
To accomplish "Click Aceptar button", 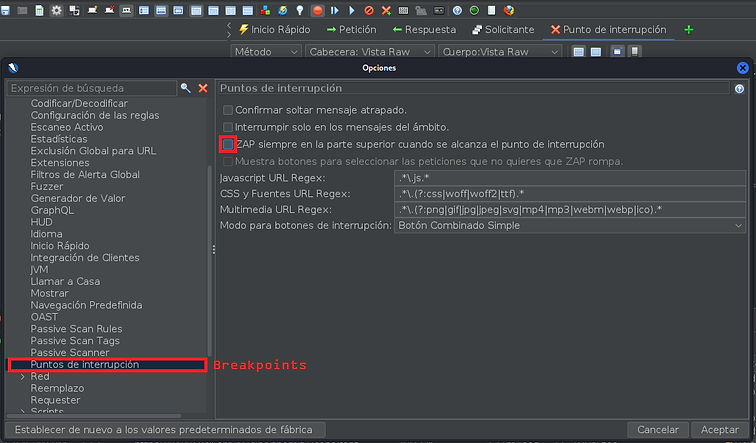I will [x=719, y=430].
